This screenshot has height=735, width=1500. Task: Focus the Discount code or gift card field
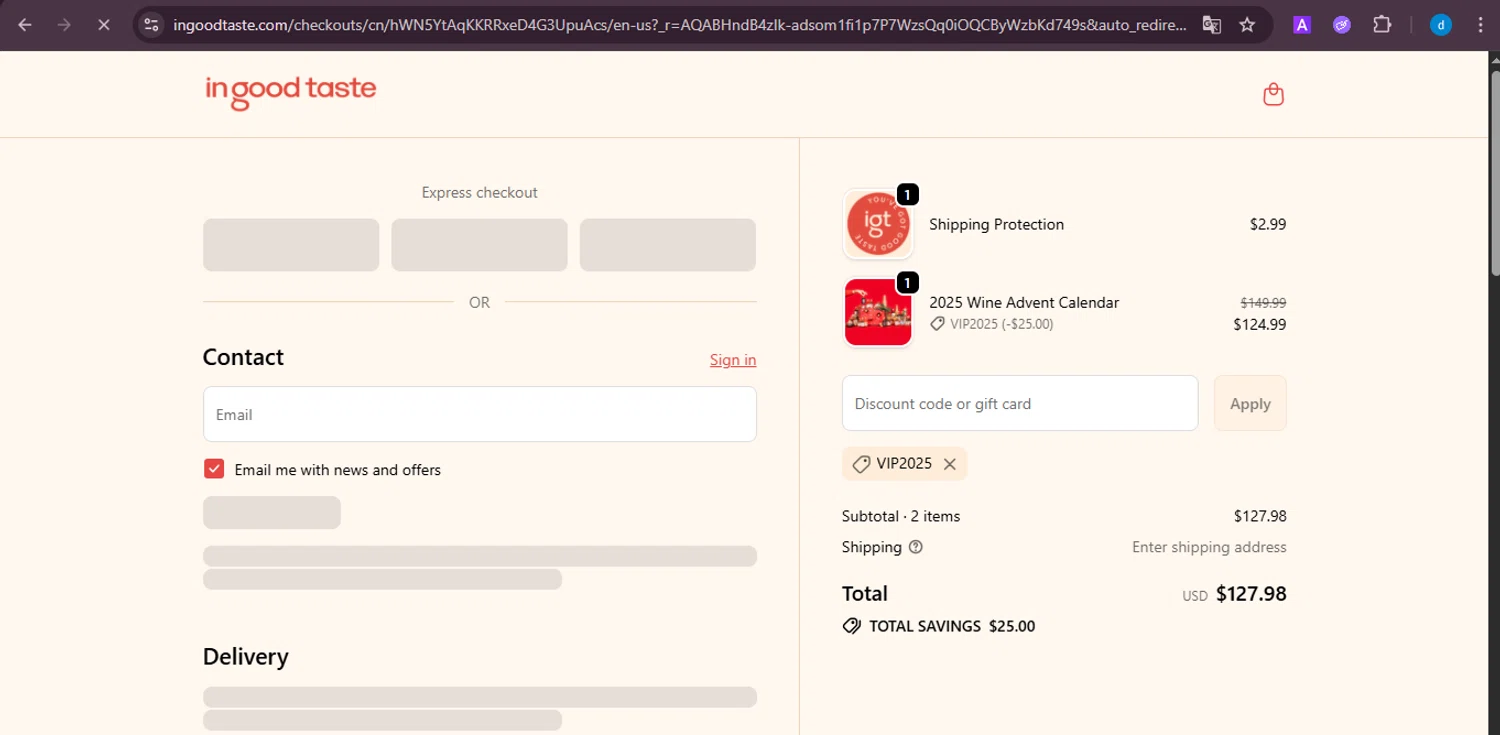[1020, 403]
